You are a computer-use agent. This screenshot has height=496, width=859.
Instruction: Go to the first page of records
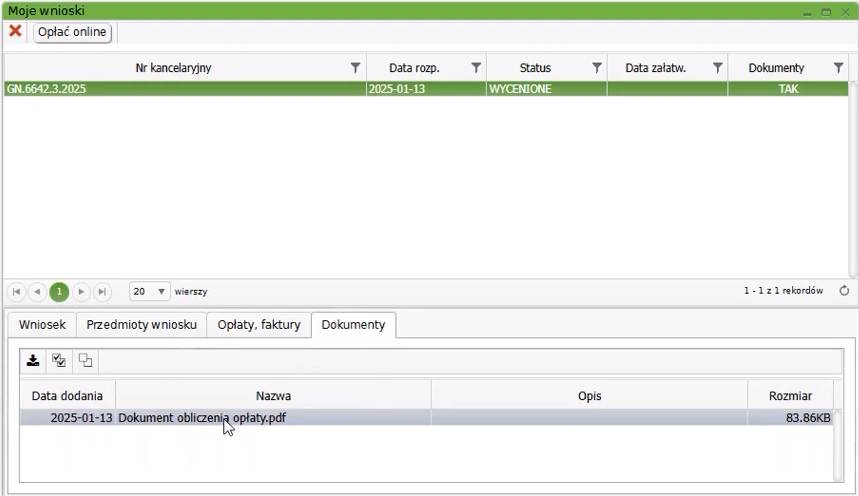[17, 291]
